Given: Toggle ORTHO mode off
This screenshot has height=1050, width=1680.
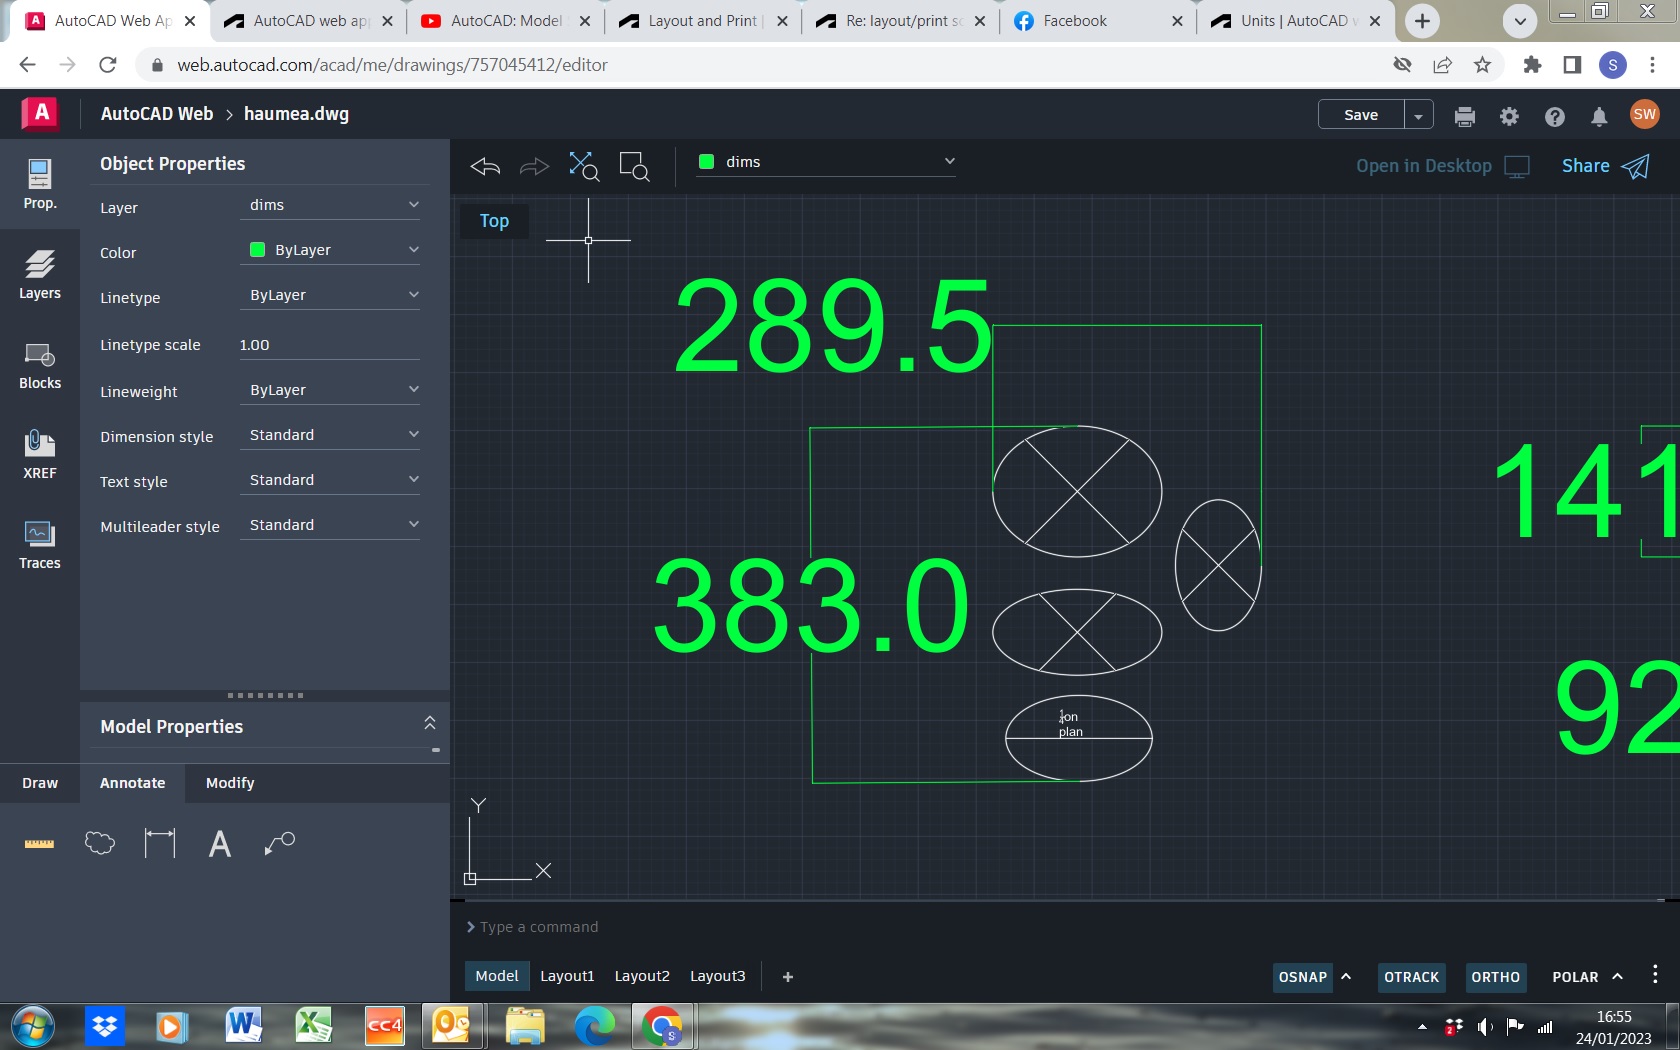Looking at the screenshot, I should pyautogui.click(x=1495, y=977).
